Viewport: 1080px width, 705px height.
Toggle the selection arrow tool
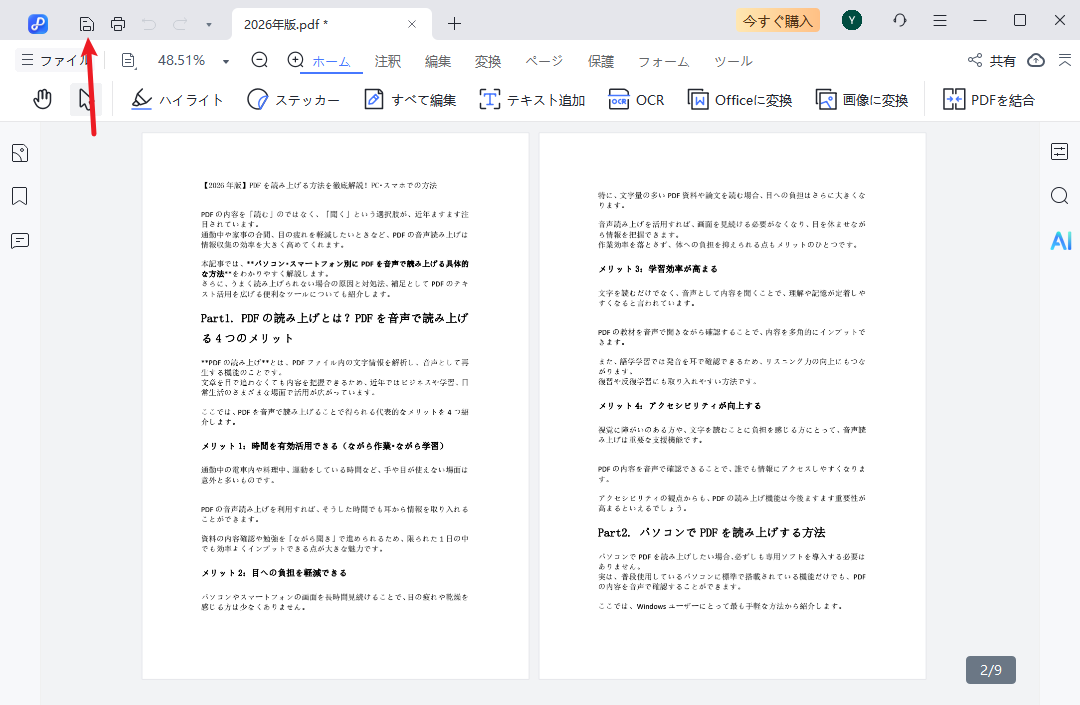click(x=87, y=99)
